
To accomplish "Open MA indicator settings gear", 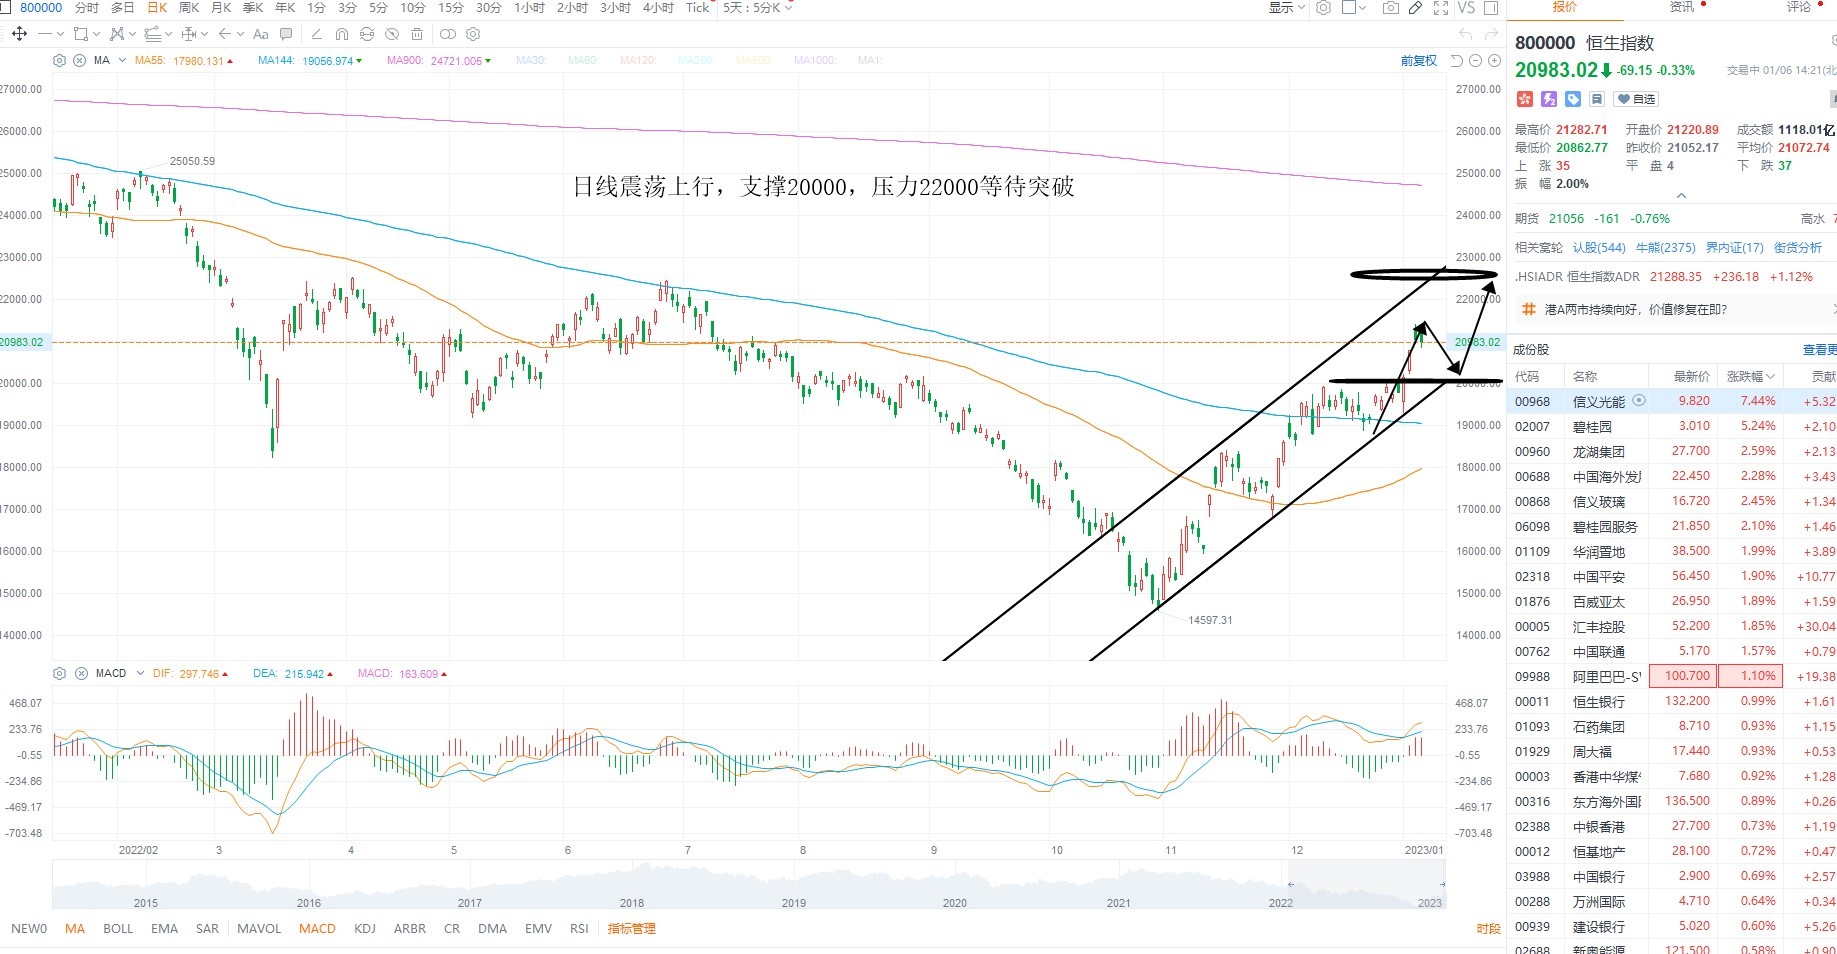I will (x=59, y=61).
